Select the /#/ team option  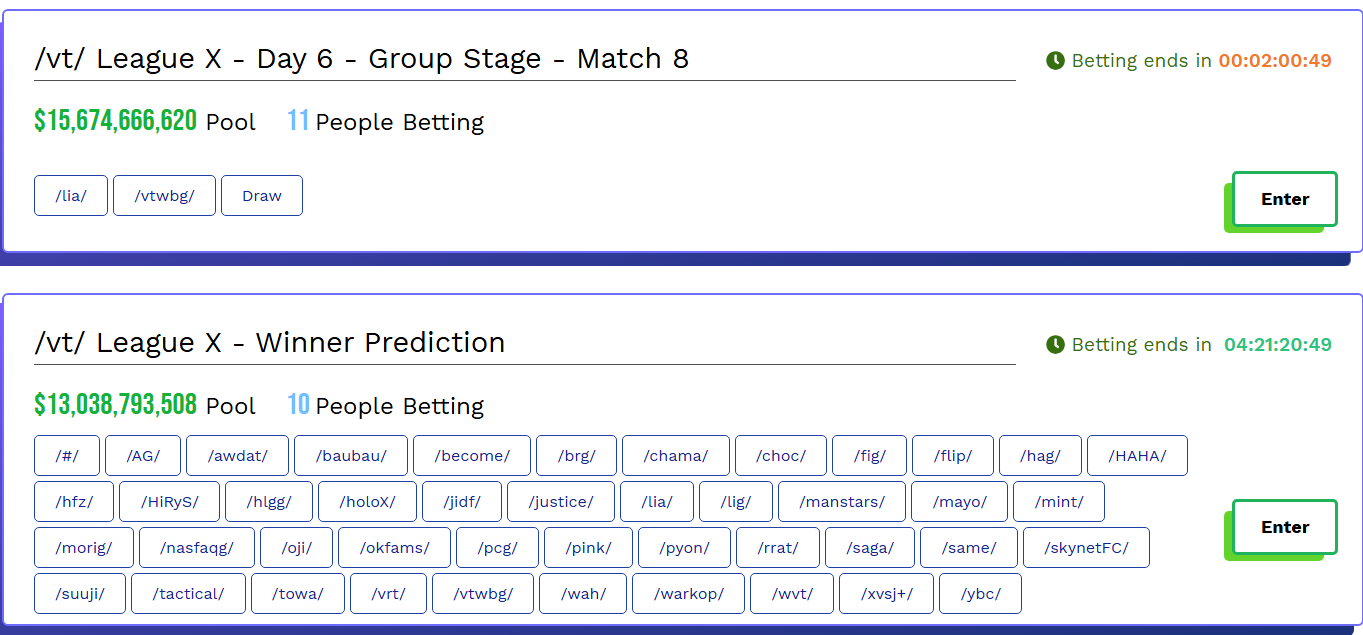[x=66, y=456]
